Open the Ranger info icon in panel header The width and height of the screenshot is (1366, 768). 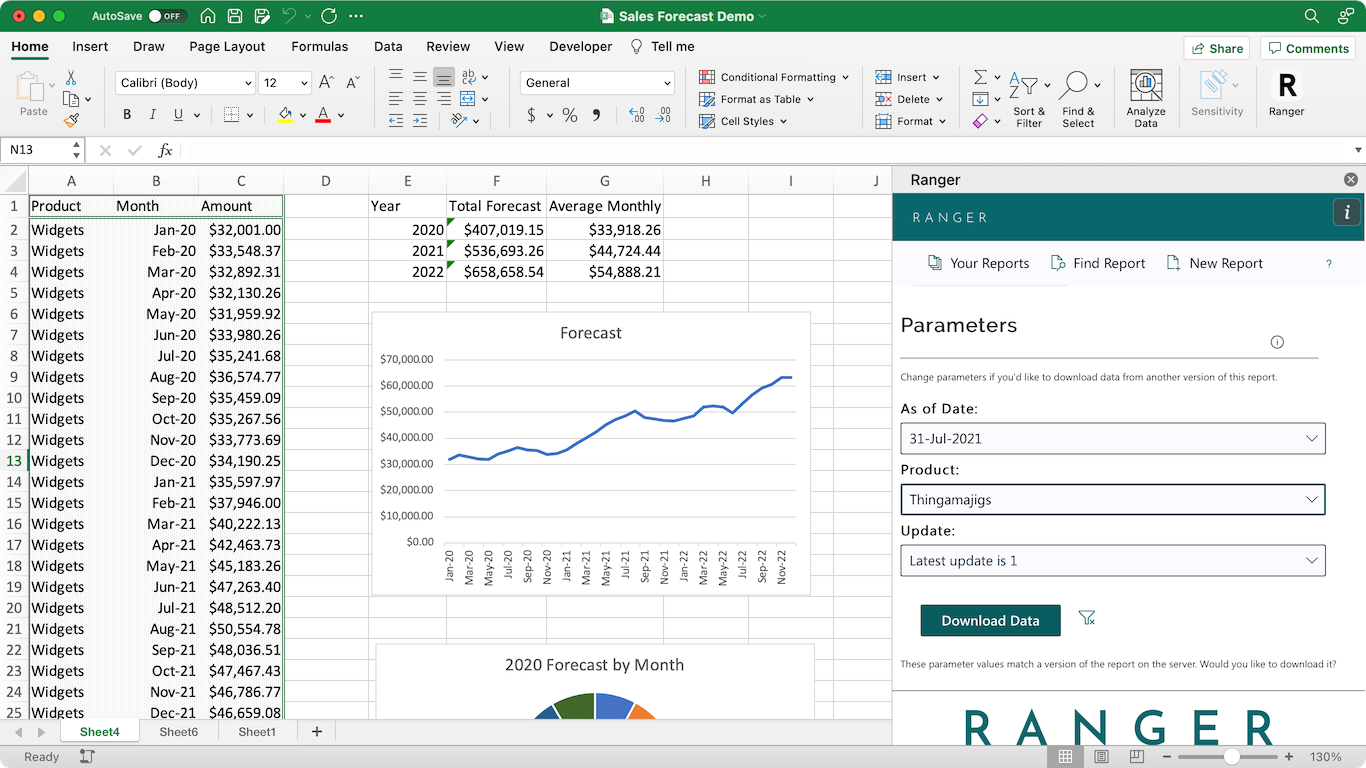[1346, 212]
